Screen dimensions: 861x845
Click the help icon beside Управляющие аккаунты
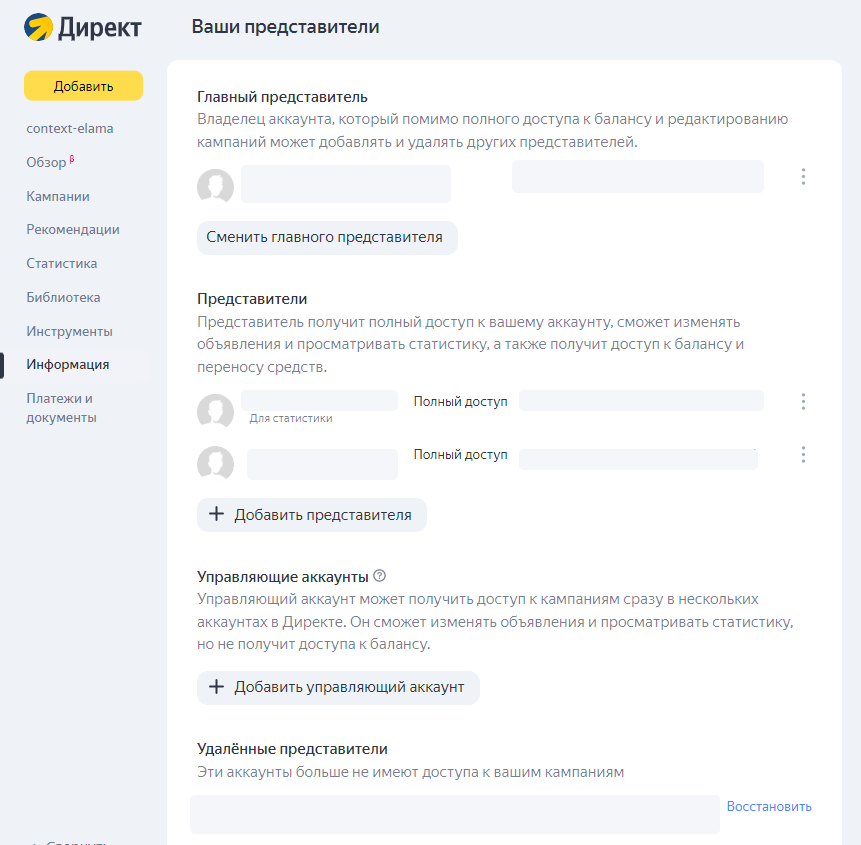[x=379, y=577]
